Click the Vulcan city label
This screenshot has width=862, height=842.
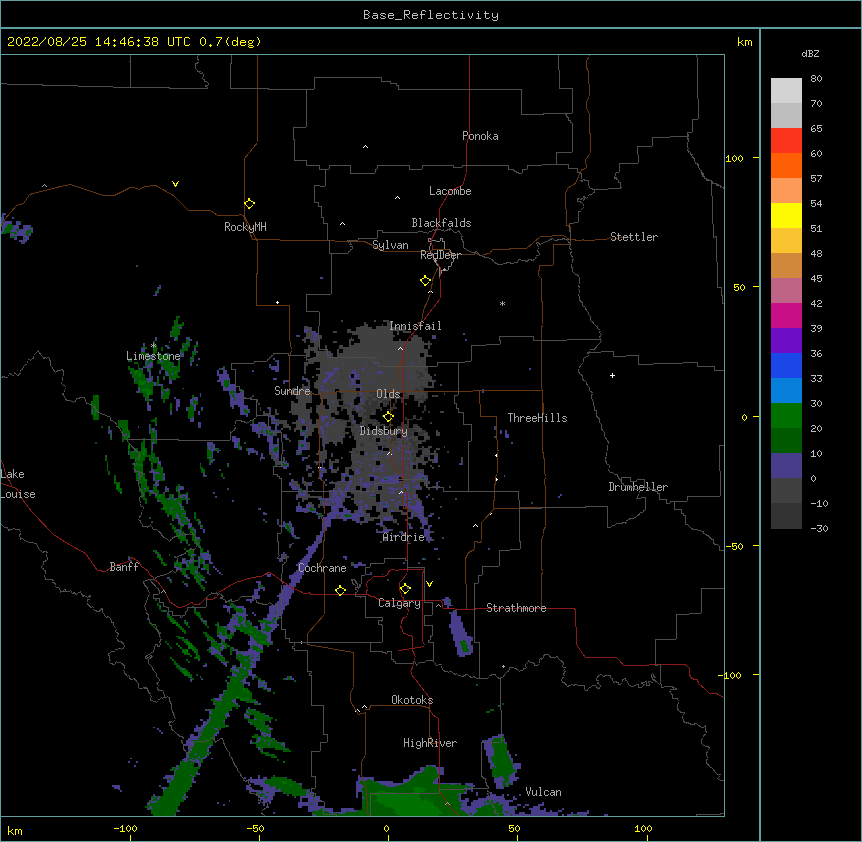[543, 792]
